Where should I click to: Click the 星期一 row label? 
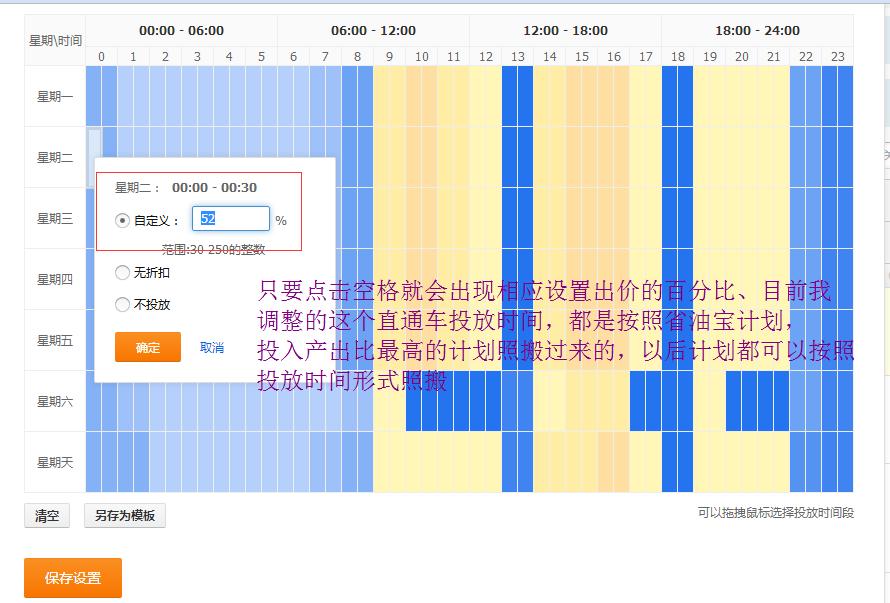tap(55, 97)
